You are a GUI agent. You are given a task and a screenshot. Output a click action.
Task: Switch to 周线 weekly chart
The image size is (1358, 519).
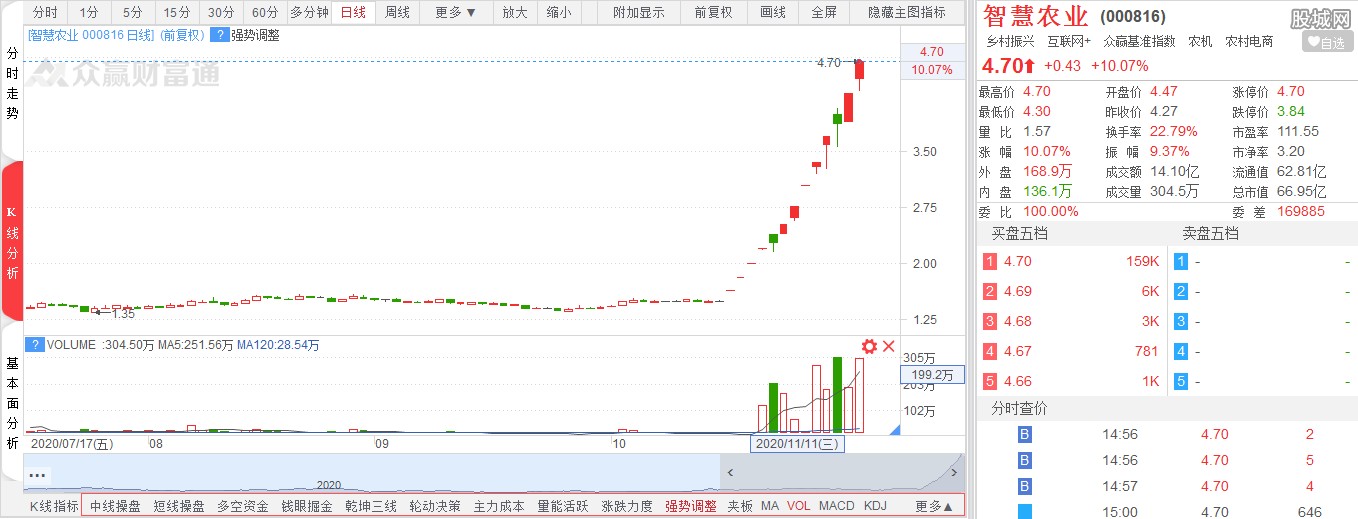click(x=397, y=12)
